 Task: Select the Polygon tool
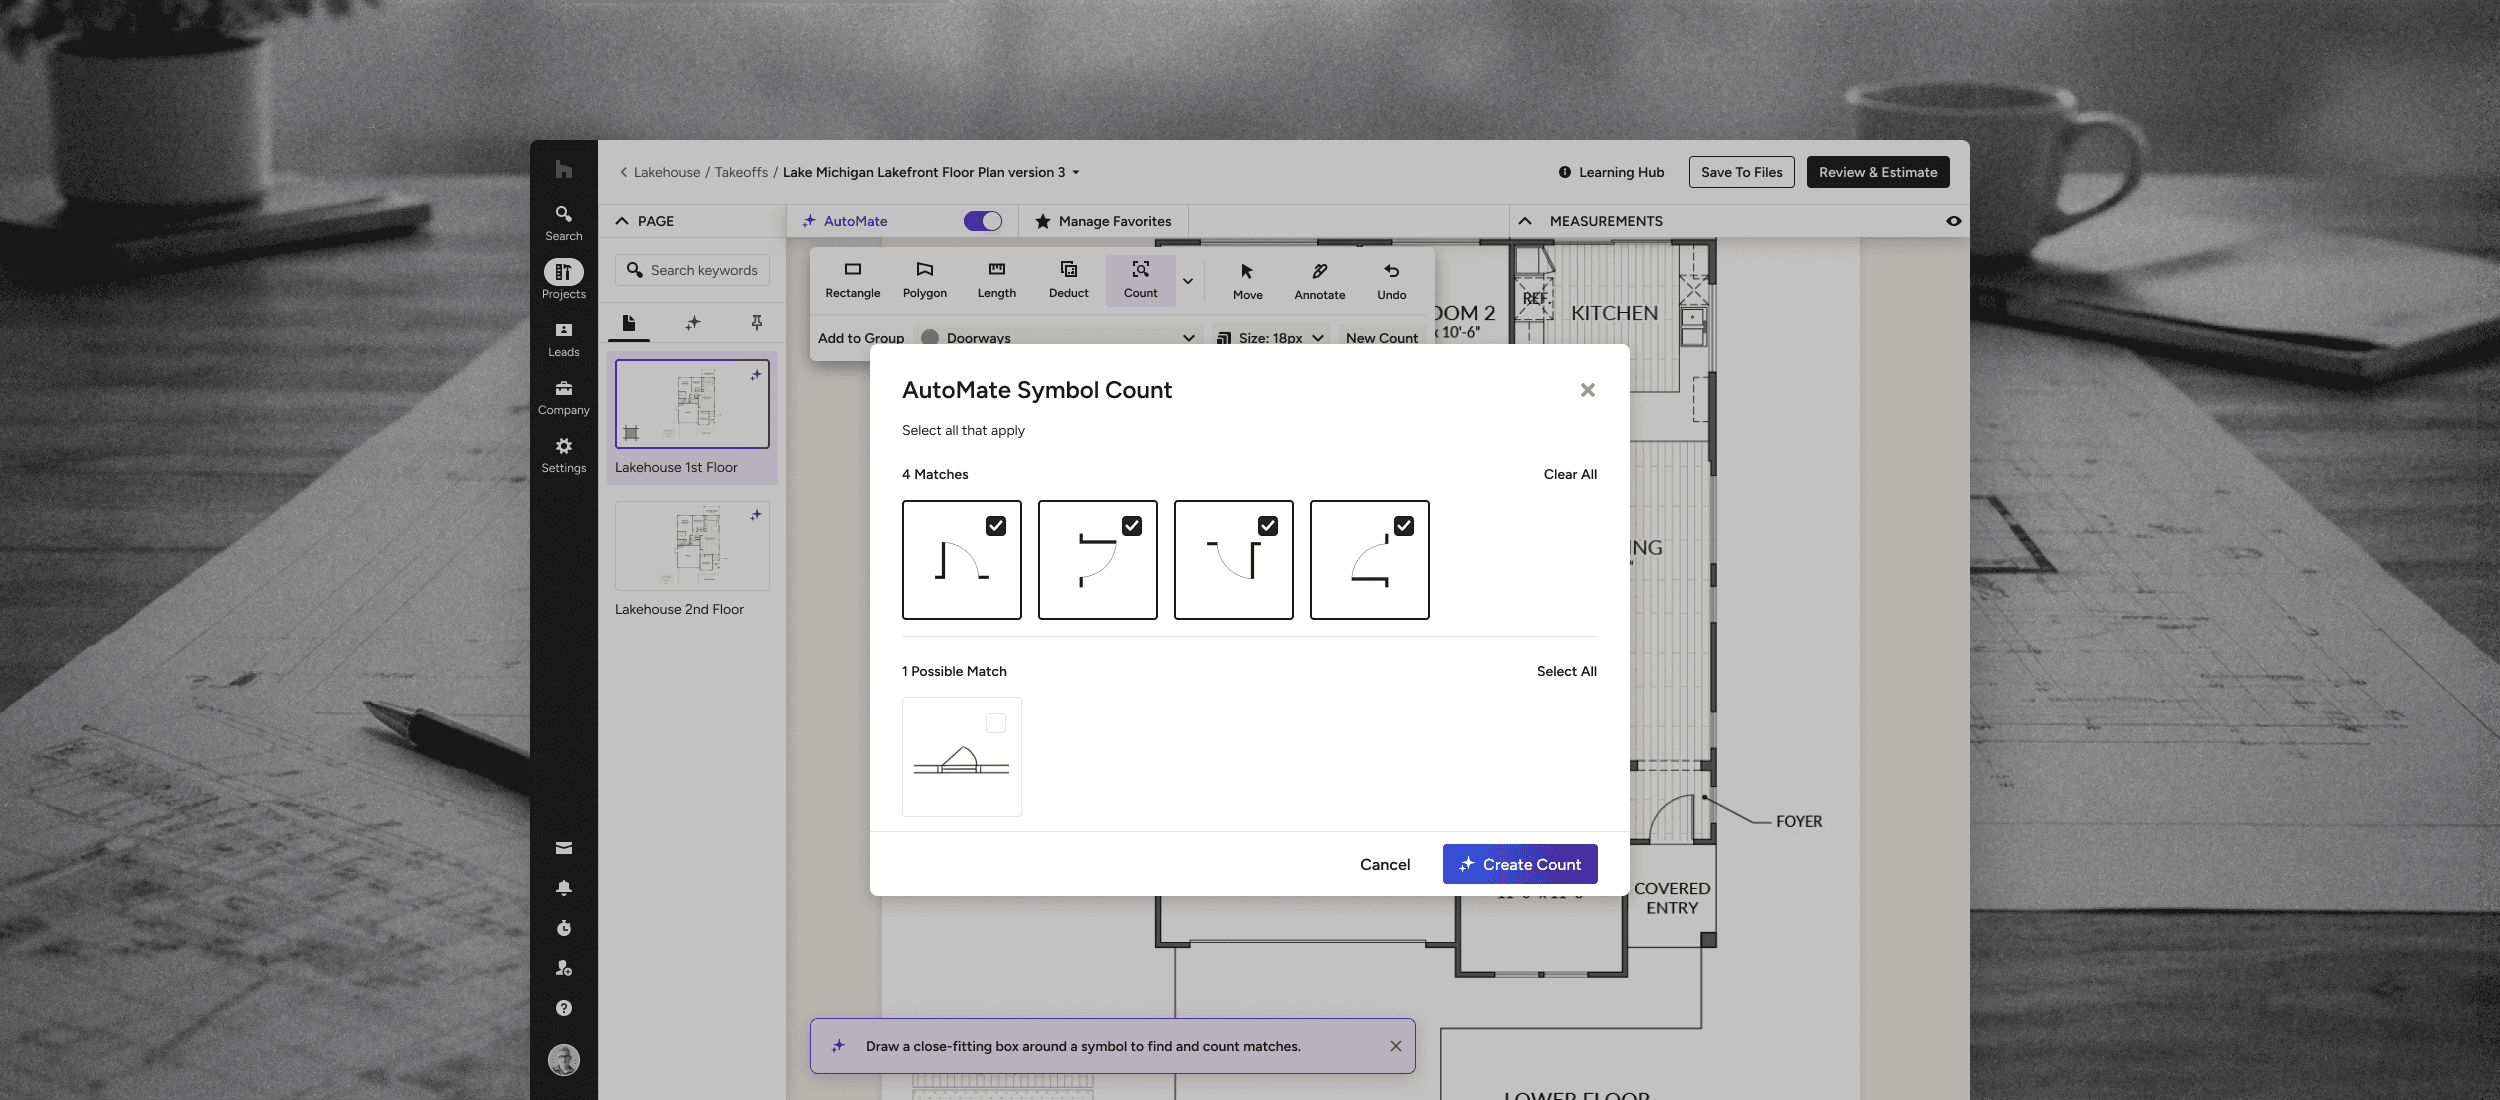[924, 279]
